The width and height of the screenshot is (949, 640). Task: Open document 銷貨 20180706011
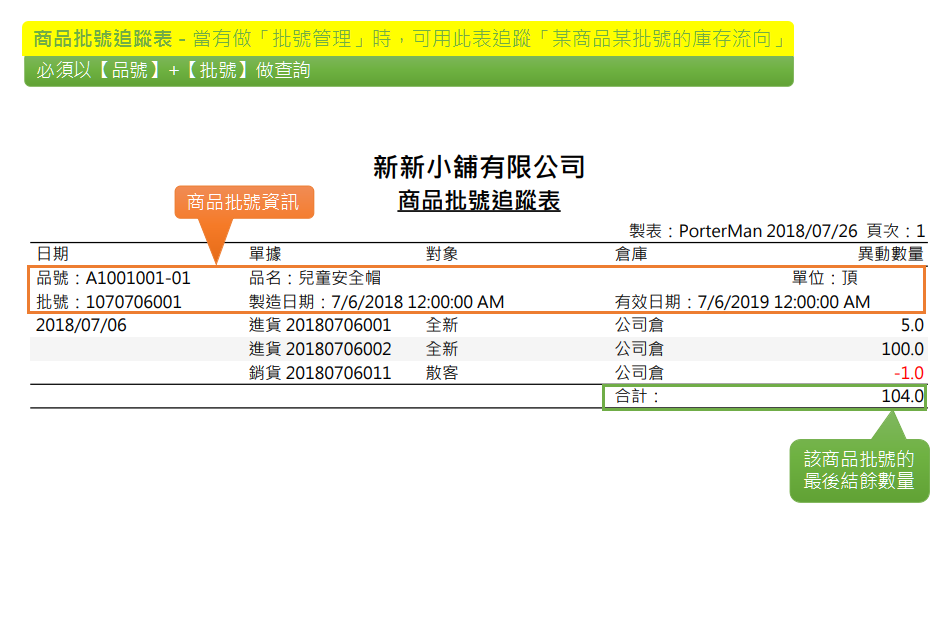tap(320, 373)
